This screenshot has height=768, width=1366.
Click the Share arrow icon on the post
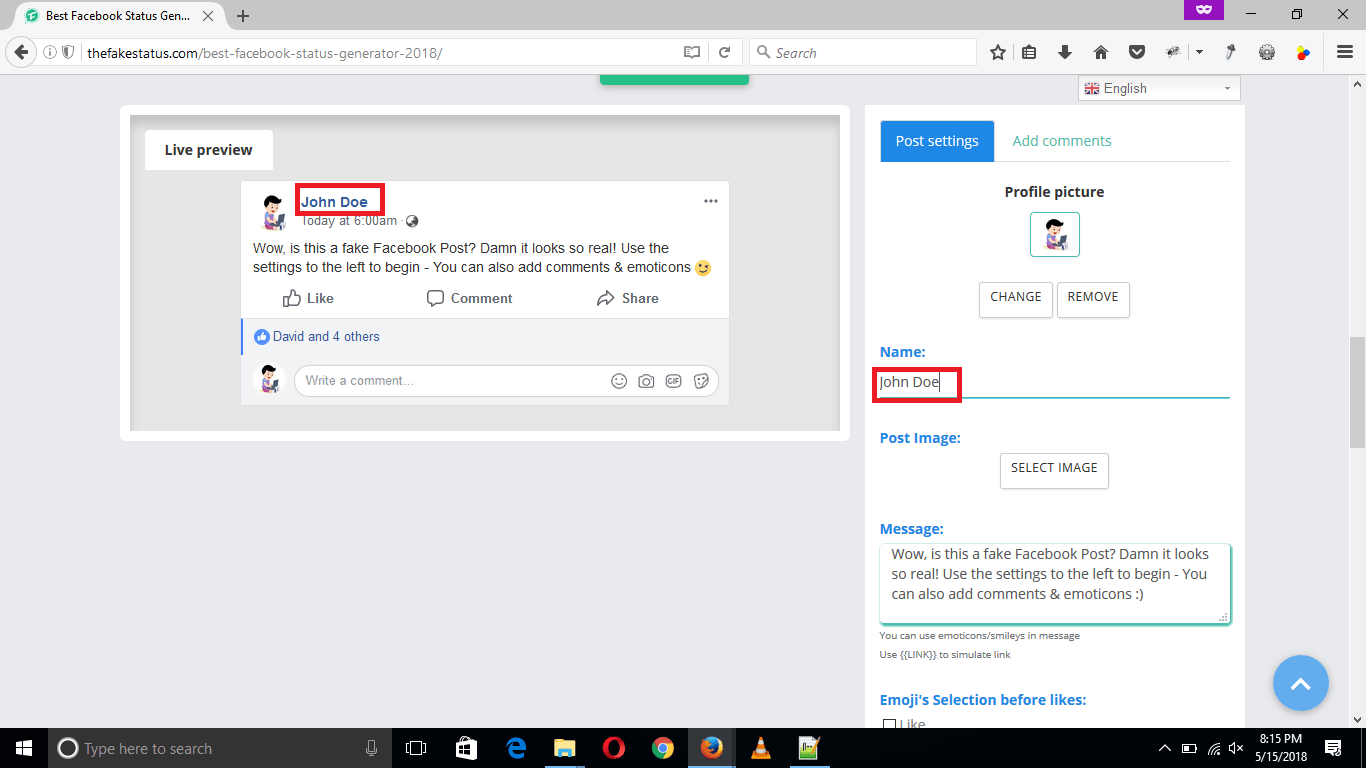pyautogui.click(x=605, y=297)
